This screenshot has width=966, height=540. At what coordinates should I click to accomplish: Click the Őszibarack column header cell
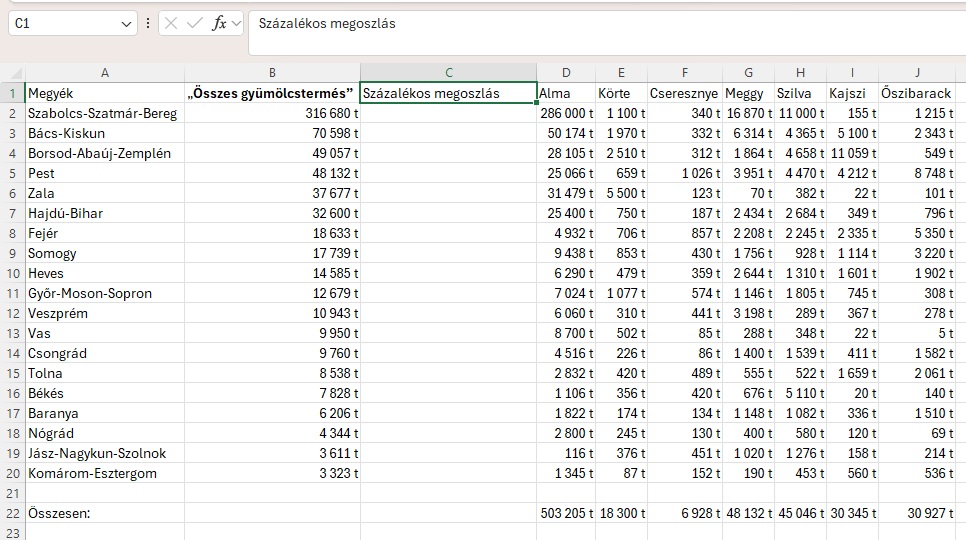(917, 93)
